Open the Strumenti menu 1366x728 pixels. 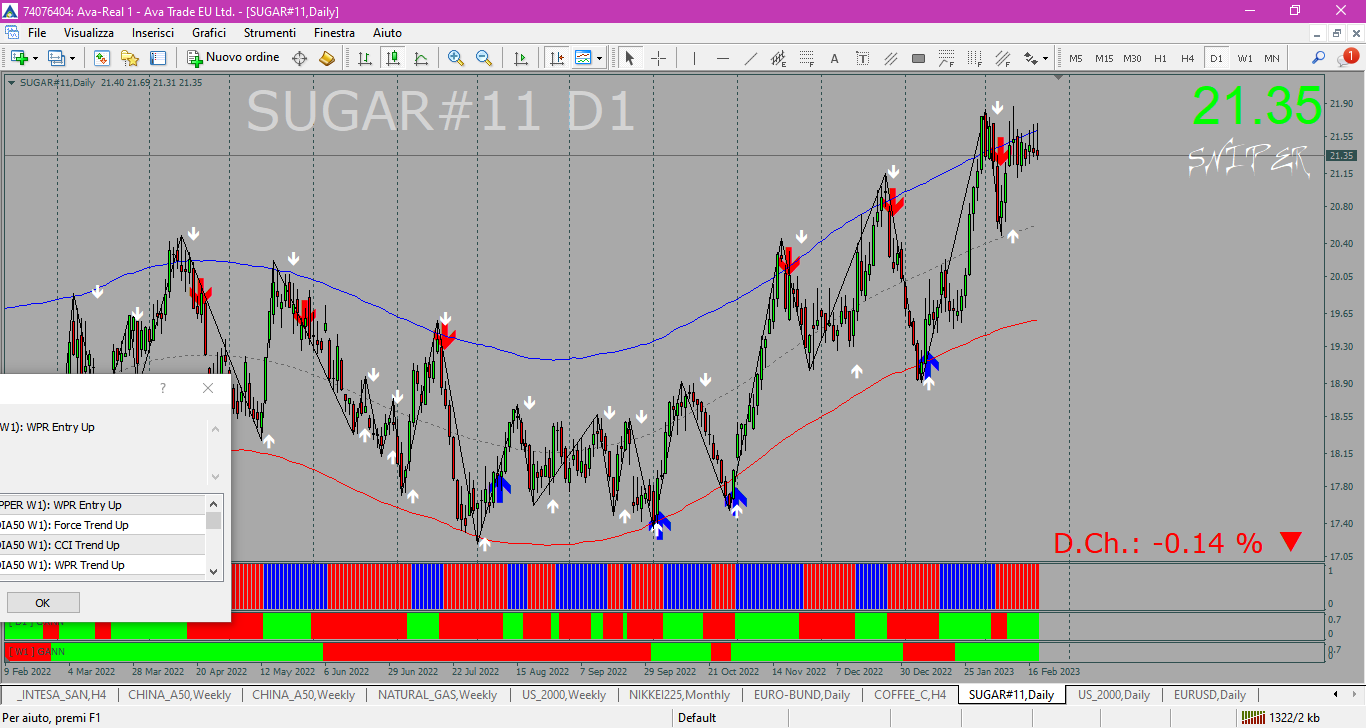(270, 33)
